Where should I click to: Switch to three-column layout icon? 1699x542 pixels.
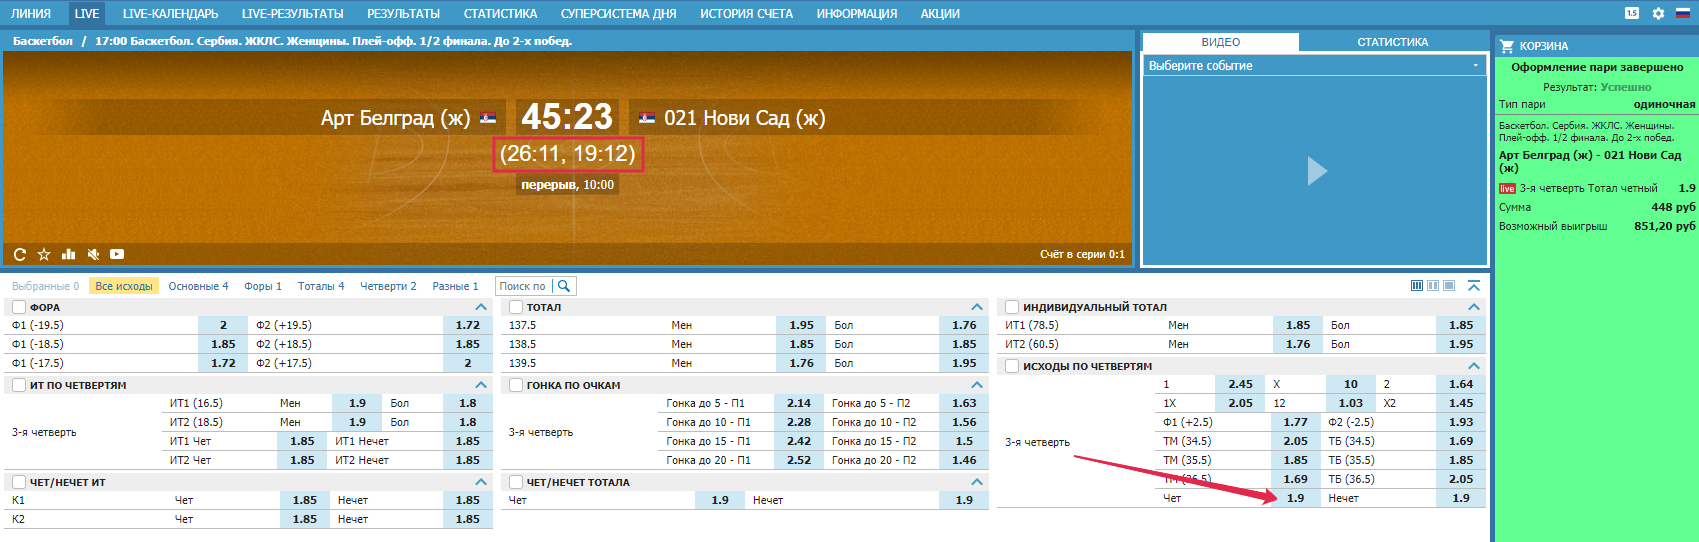click(1417, 286)
